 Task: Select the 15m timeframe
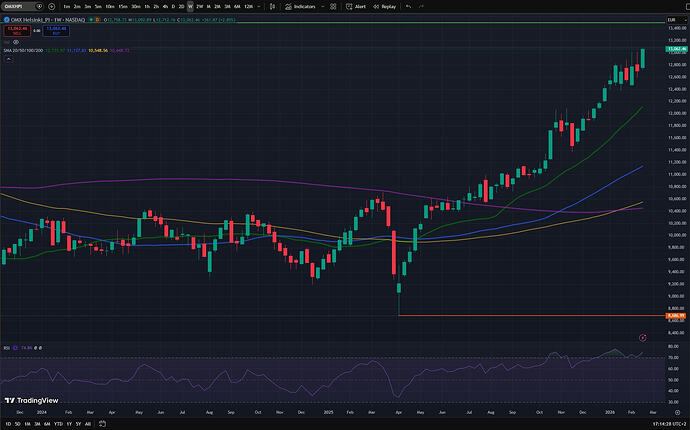pyautogui.click(x=123, y=7)
